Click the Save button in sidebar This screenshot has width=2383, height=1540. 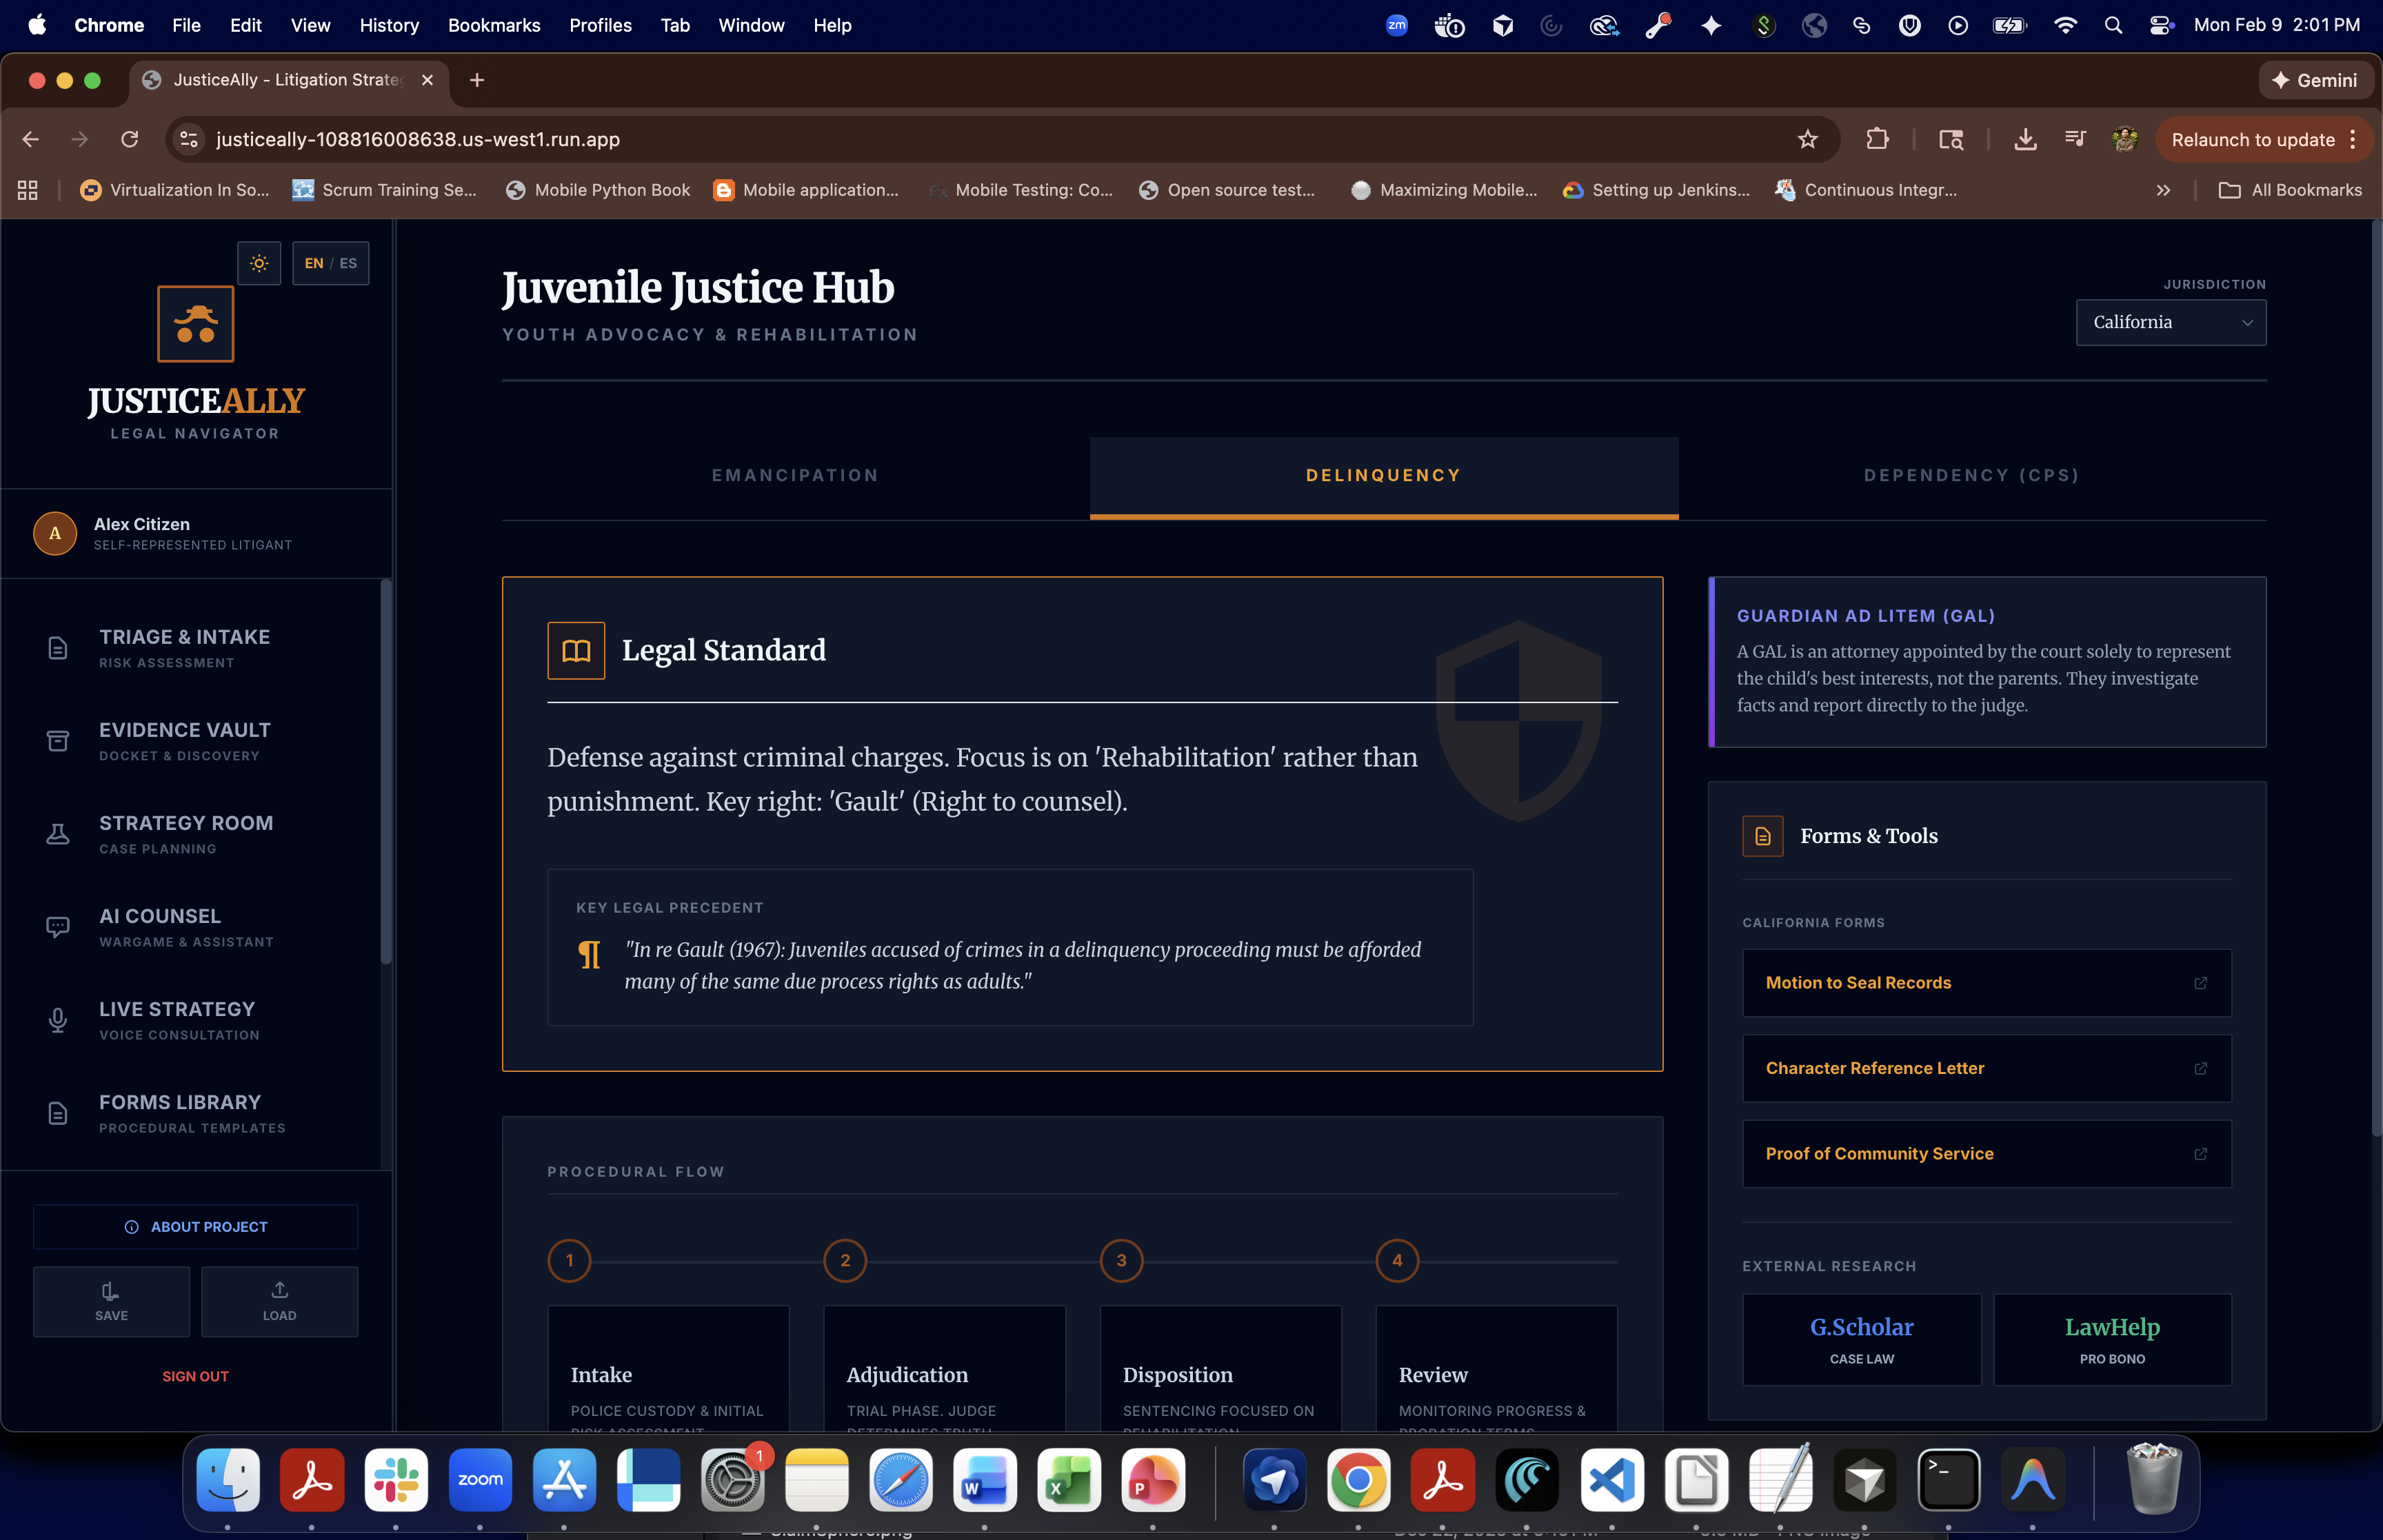(x=111, y=1301)
